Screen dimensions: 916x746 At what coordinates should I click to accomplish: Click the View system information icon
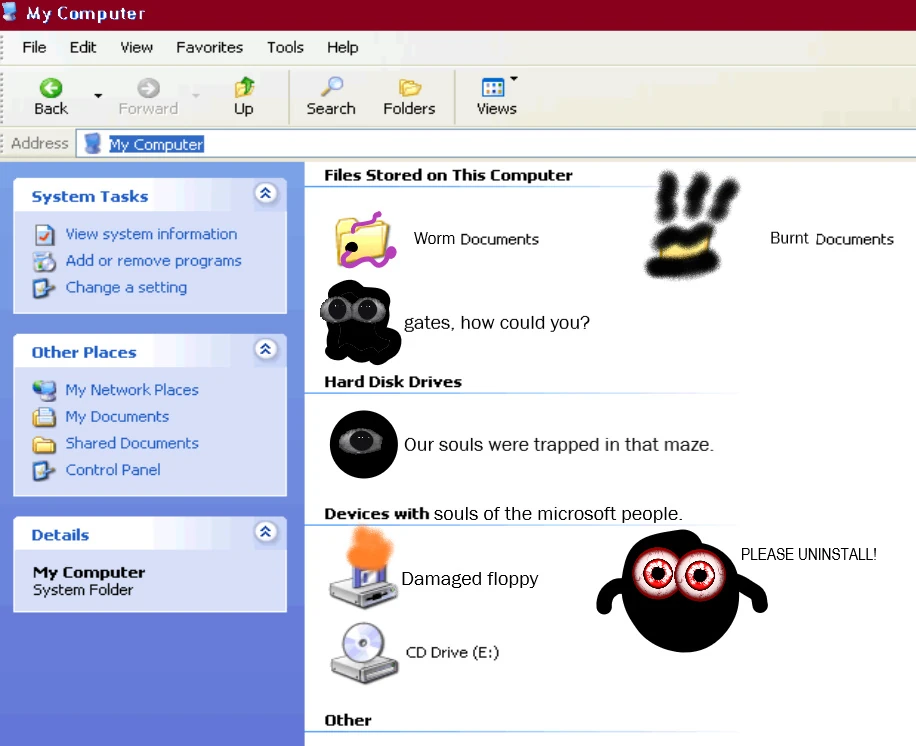click(44, 235)
